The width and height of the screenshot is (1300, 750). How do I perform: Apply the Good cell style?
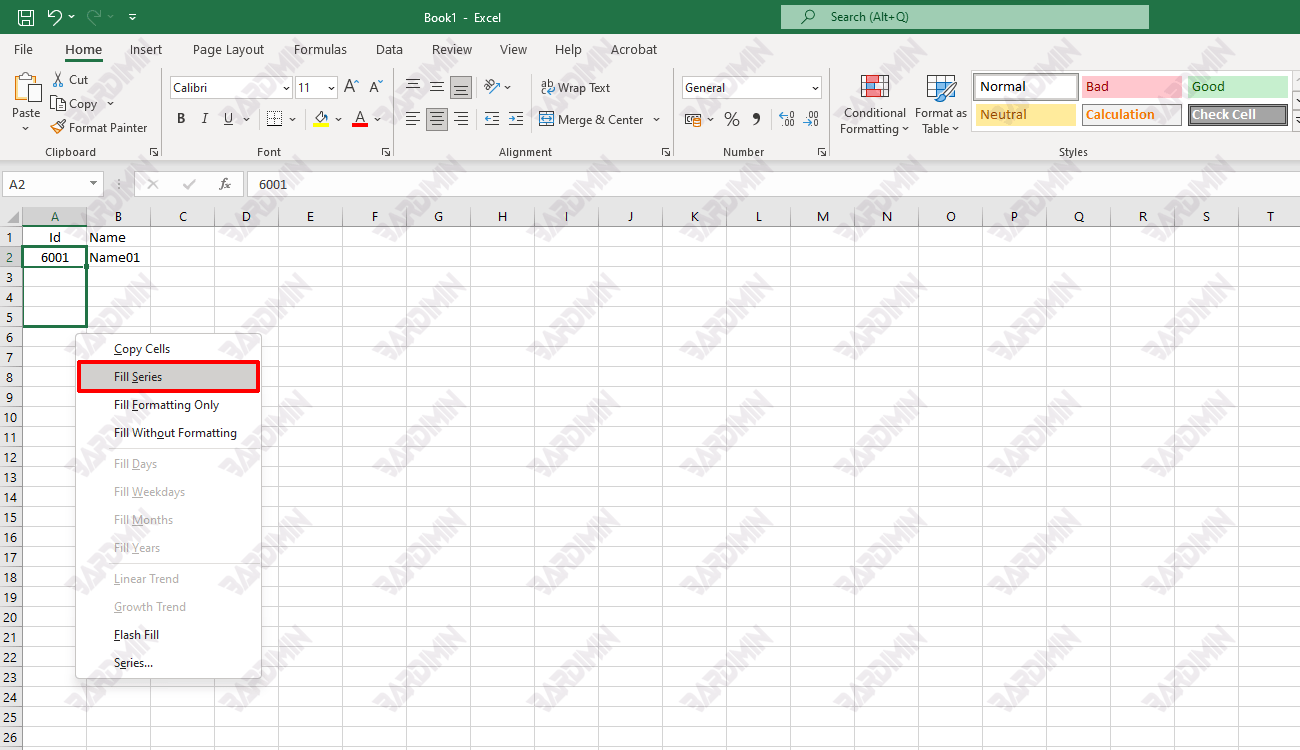(1237, 87)
